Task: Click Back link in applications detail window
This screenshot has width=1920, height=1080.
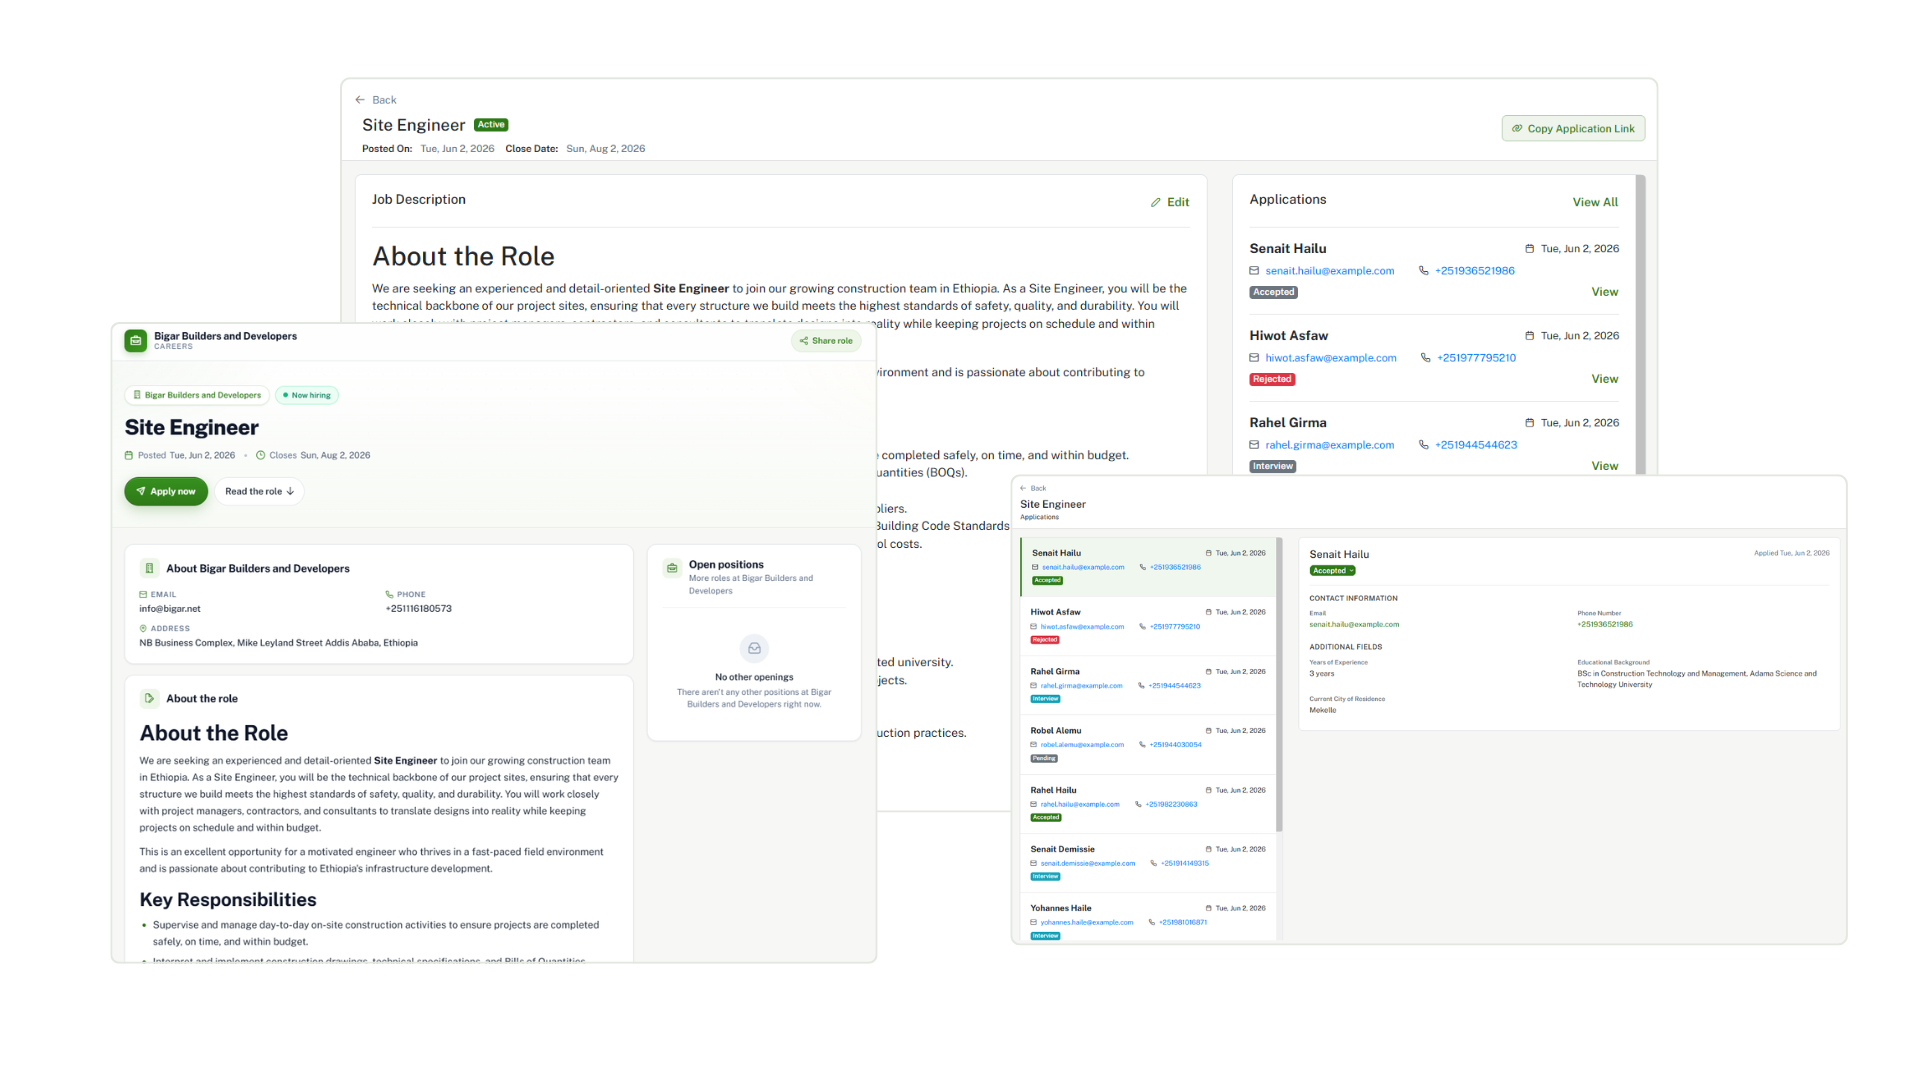Action: pyautogui.click(x=1033, y=489)
